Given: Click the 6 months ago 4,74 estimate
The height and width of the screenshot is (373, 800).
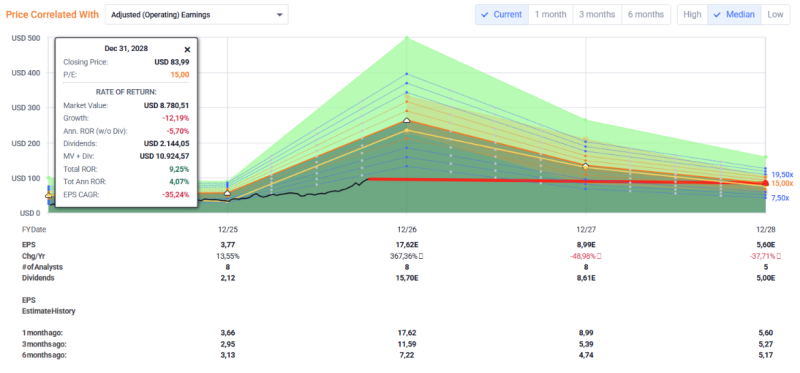Looking at the screenshot, I should [x=586, y=355].
